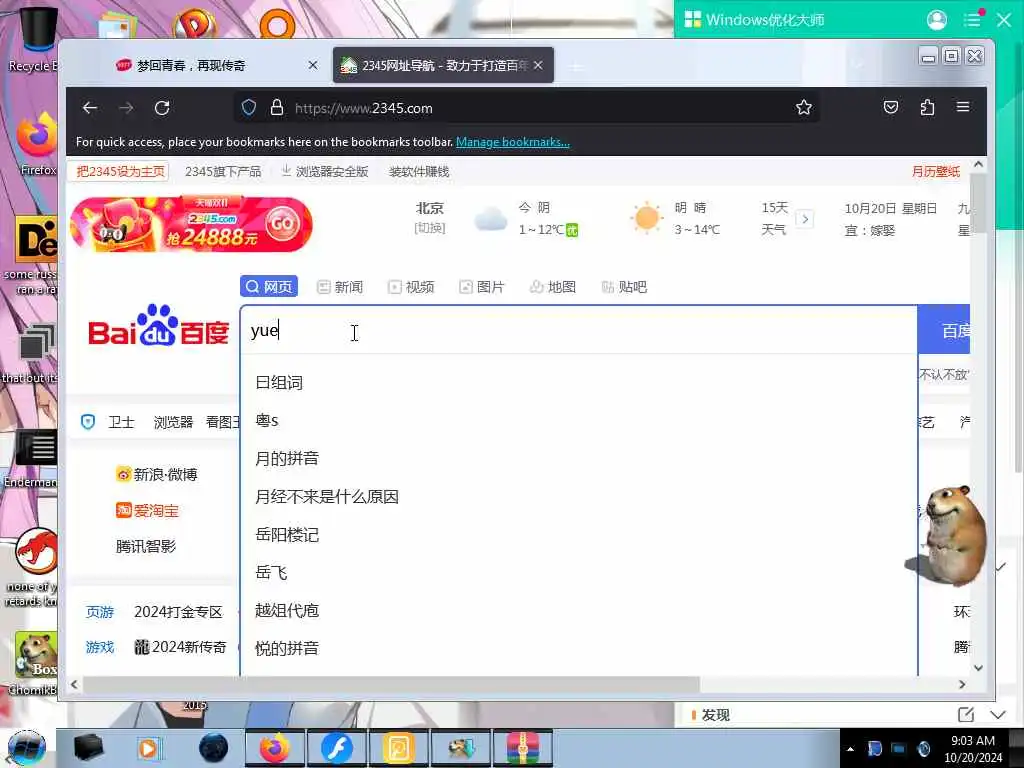Viewport: 1024px width, 768px height.
Task: Show hidden system tray icons
Action: coord(850,749)
